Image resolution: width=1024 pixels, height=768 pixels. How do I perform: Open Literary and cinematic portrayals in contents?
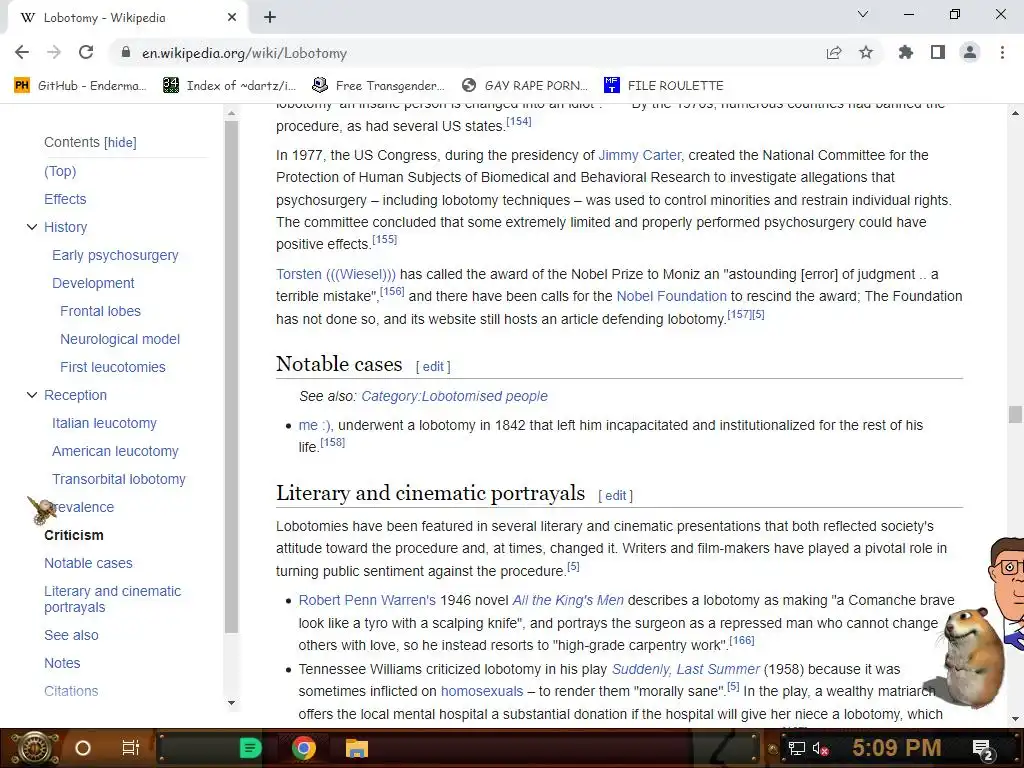coord(112,599)
